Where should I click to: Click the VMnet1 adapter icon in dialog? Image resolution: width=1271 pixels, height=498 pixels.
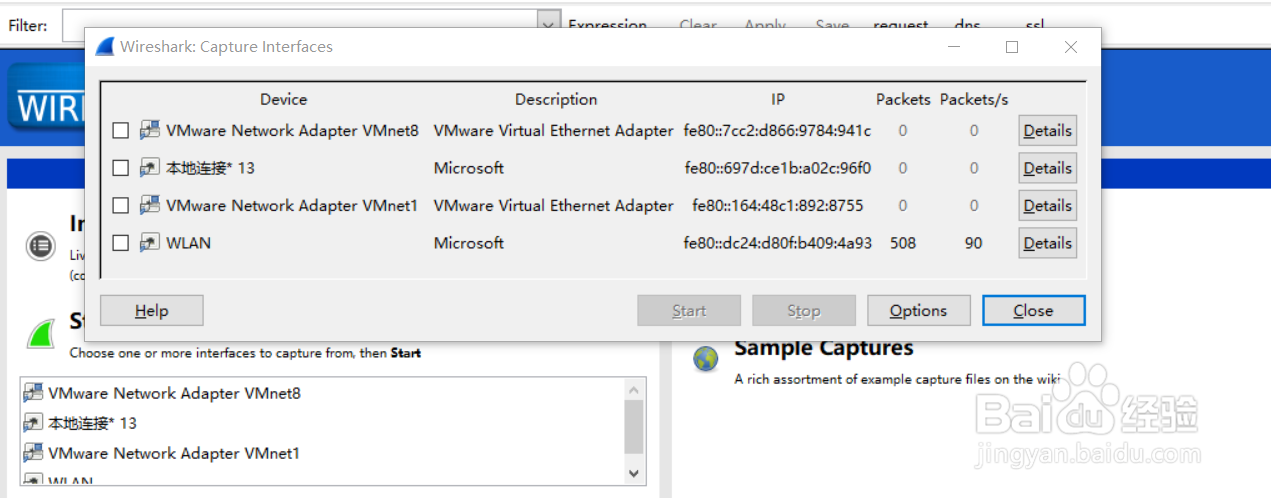click(150, 205)
